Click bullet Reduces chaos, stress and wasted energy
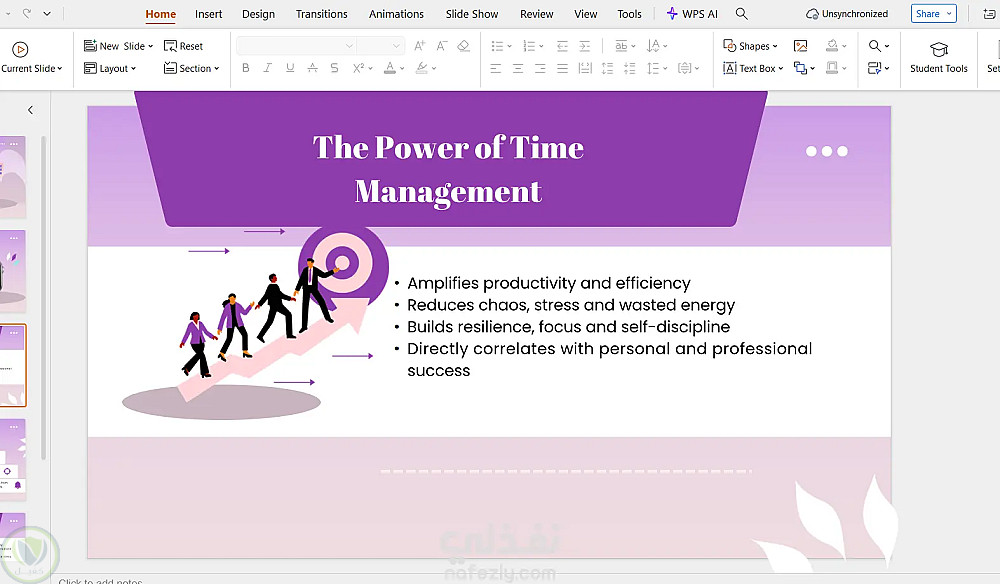The width and height of the screenshot is (1000, 584). 571,305
